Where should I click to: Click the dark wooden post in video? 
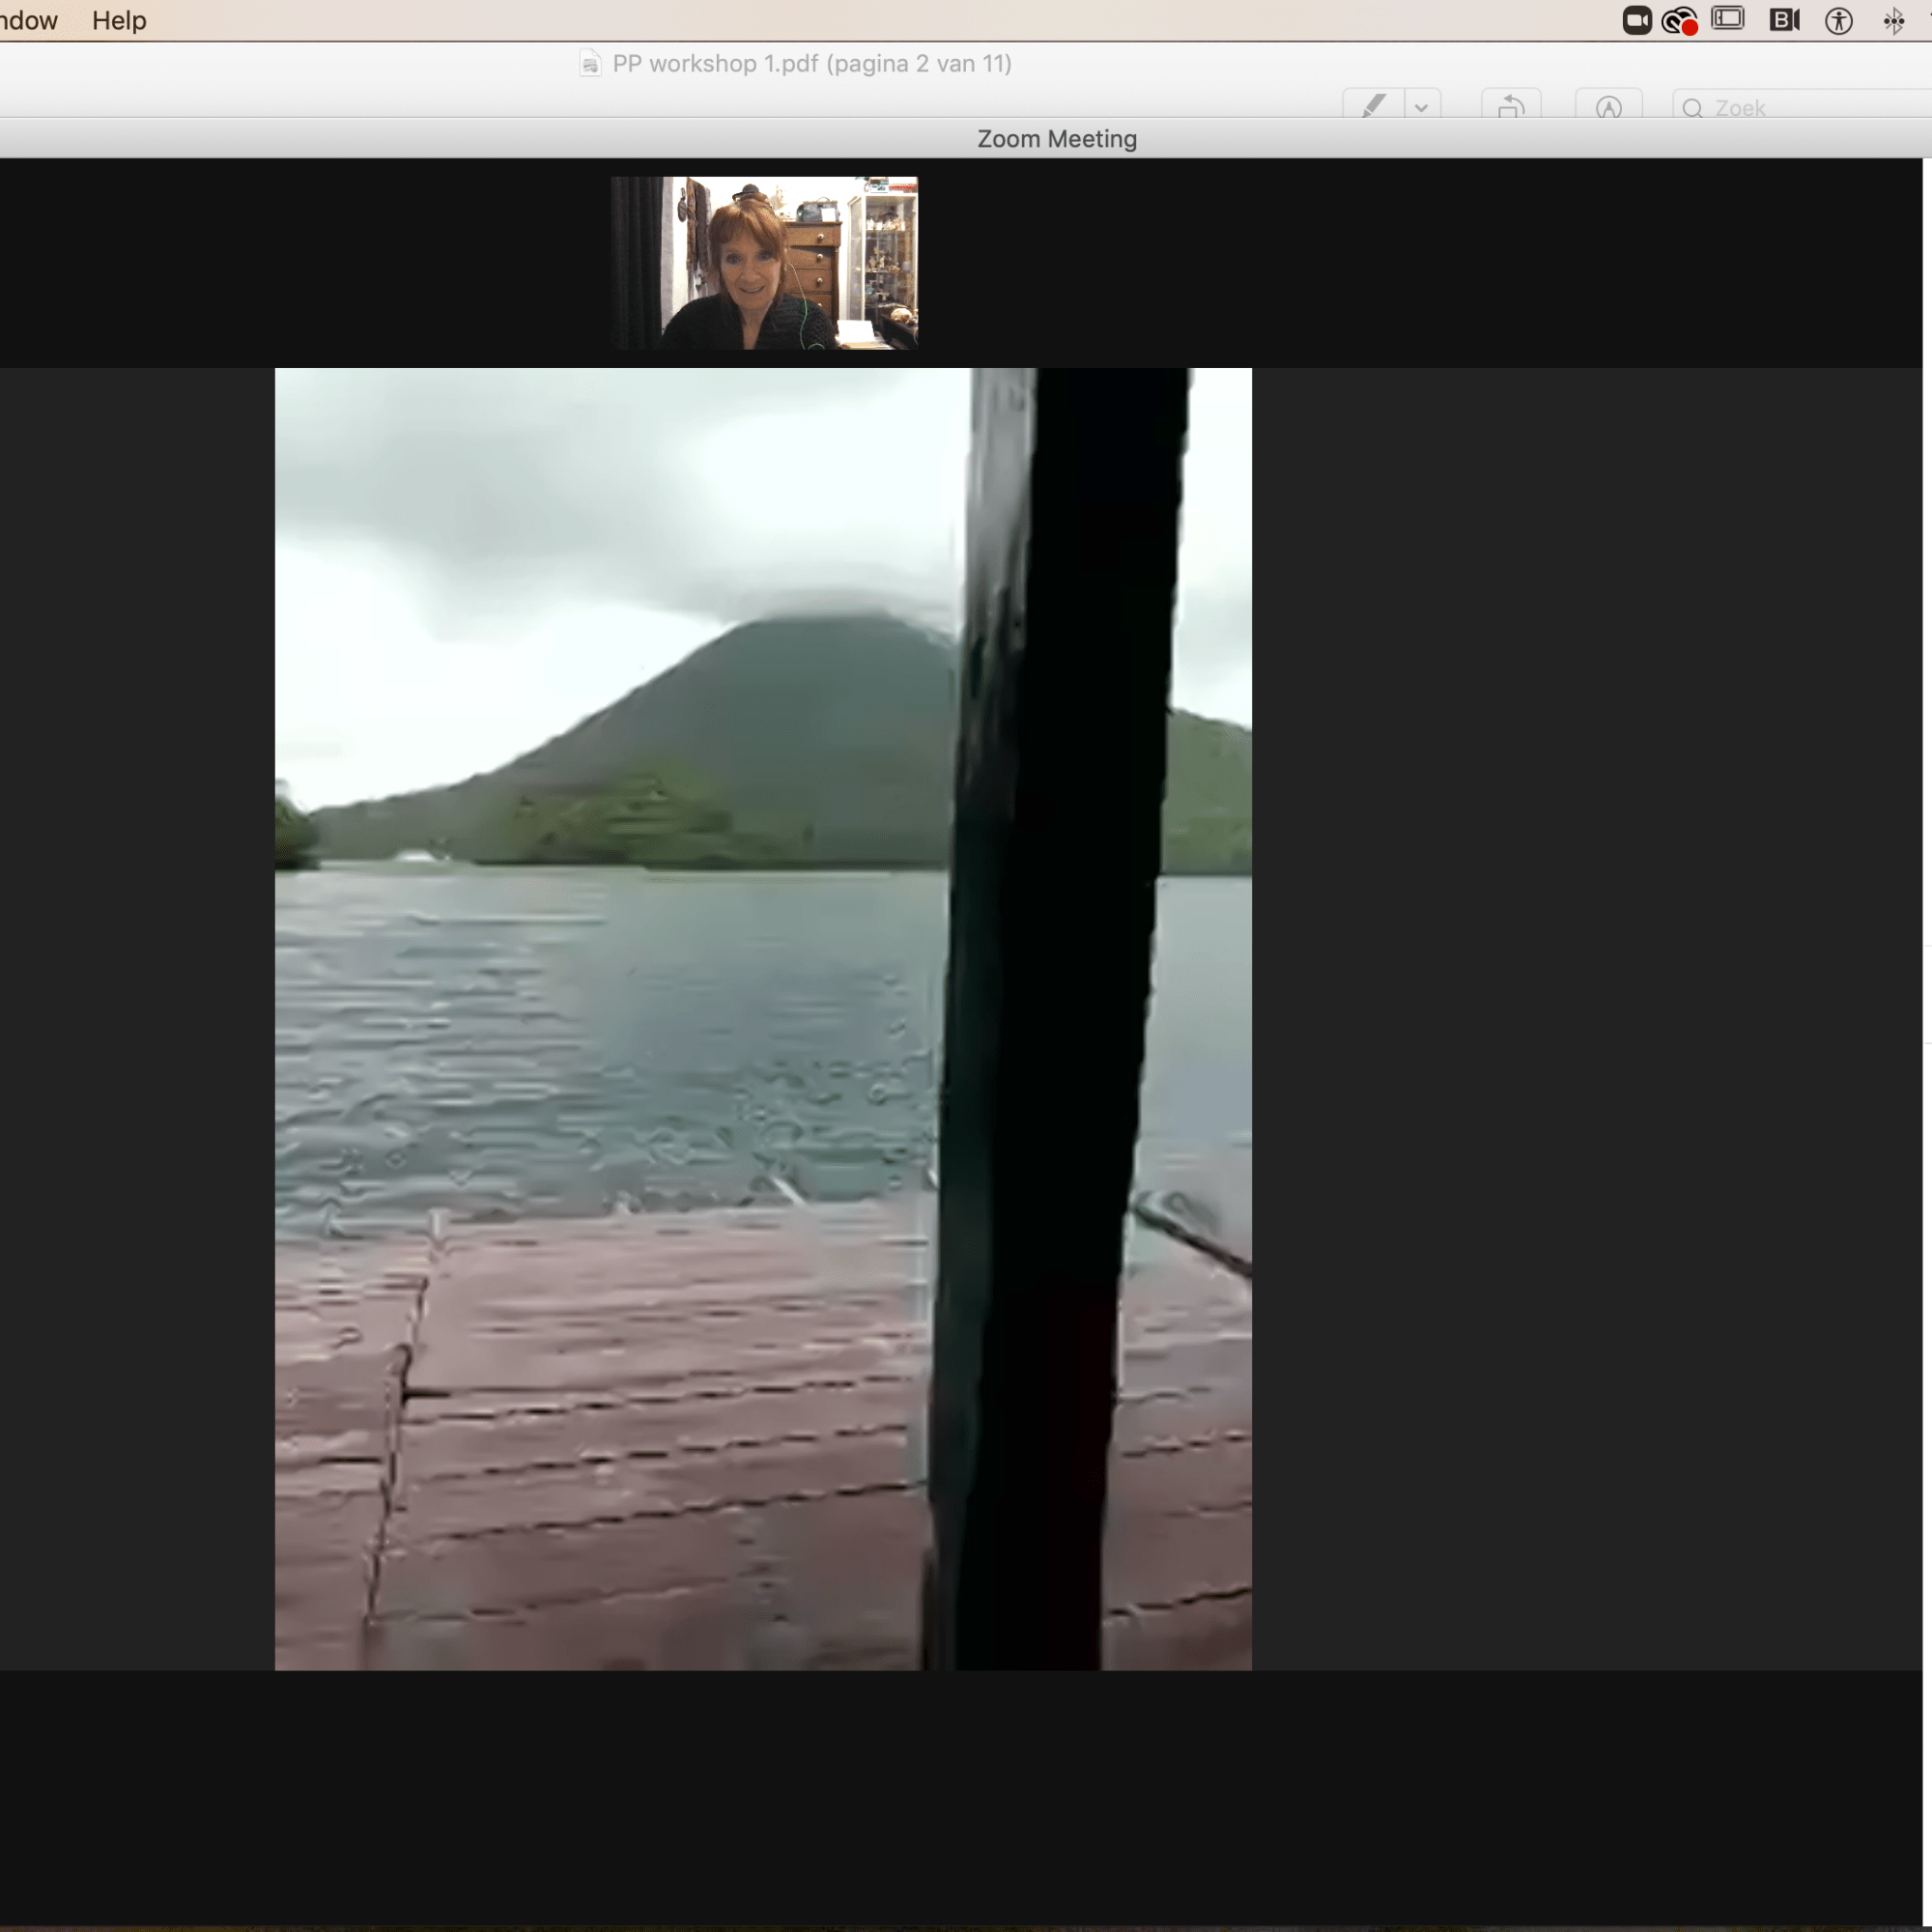pos(1050,1000)
